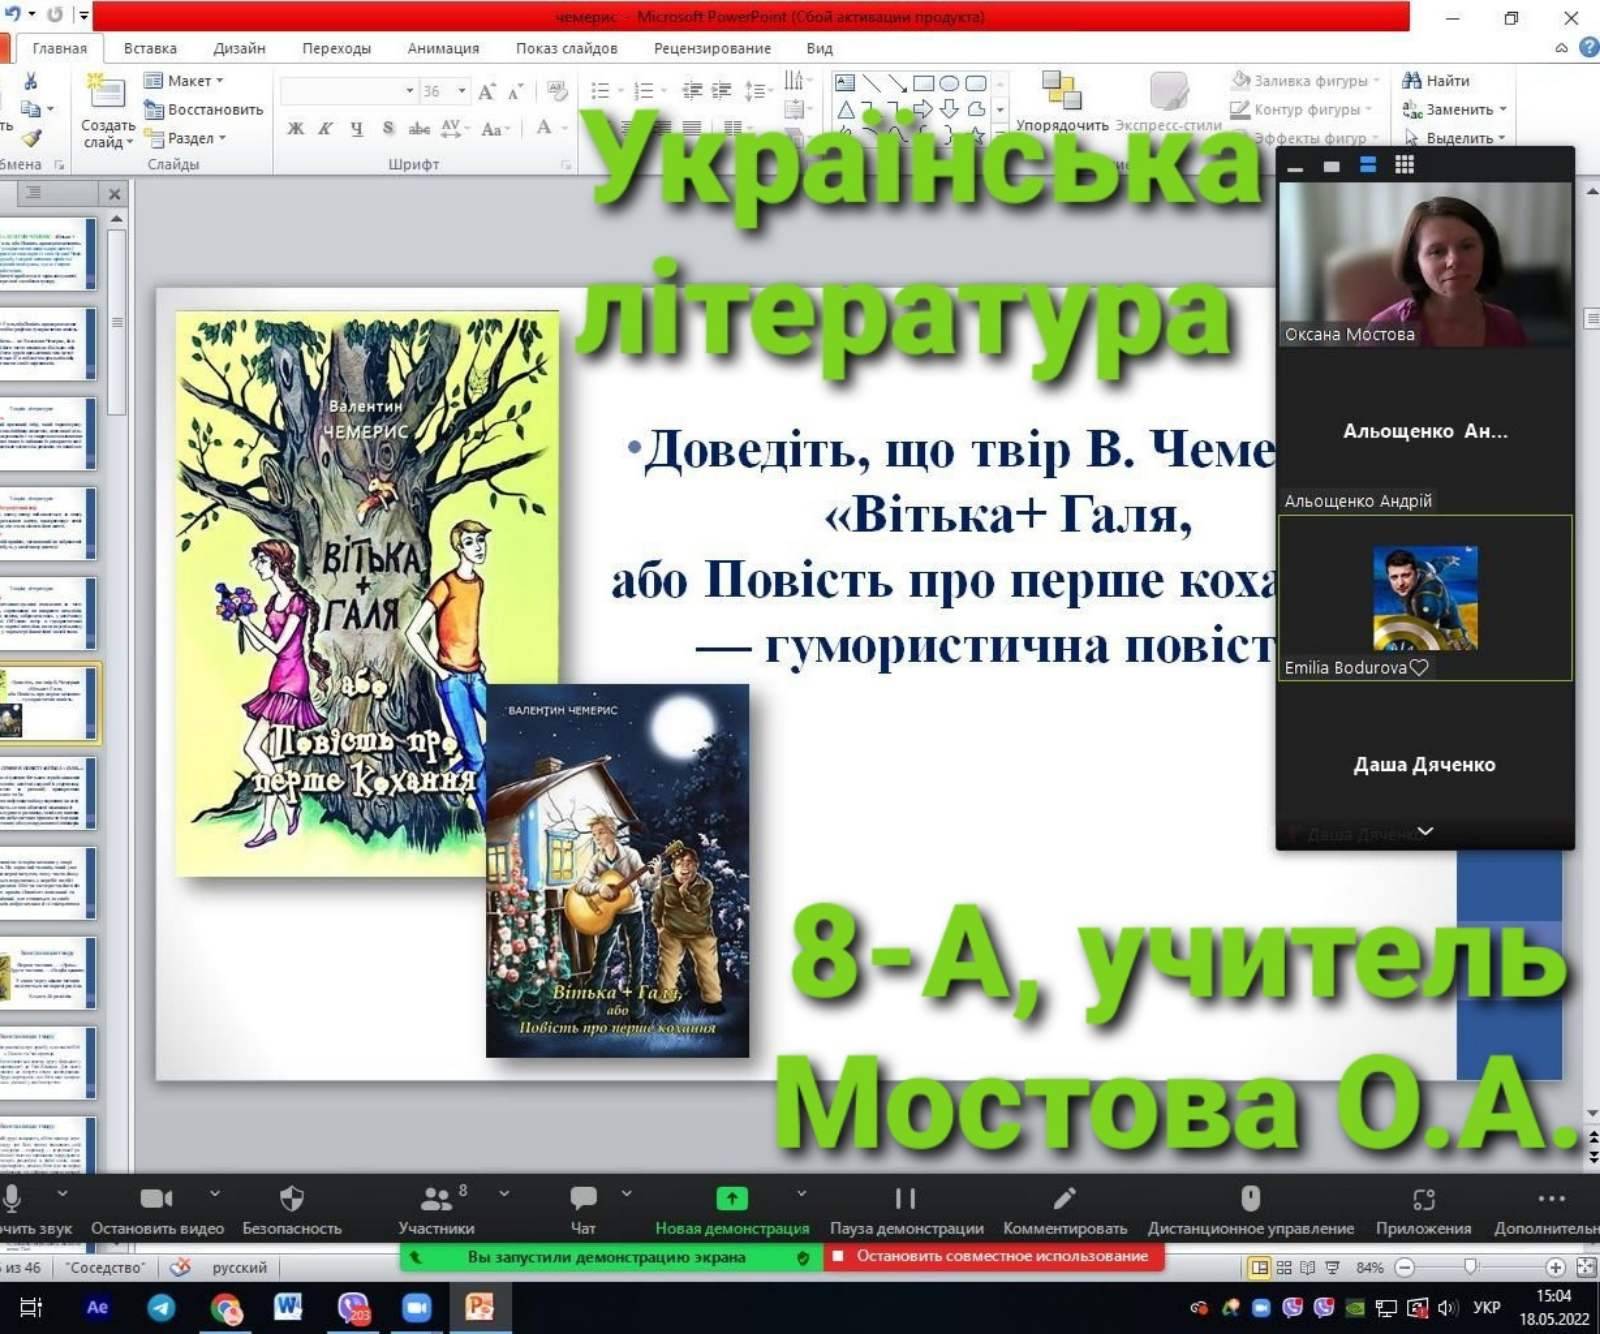Toggle underline (Ч) formatting
Image resolution: width=1600 pixels, height=1334 pixels.
pos(357,128)
